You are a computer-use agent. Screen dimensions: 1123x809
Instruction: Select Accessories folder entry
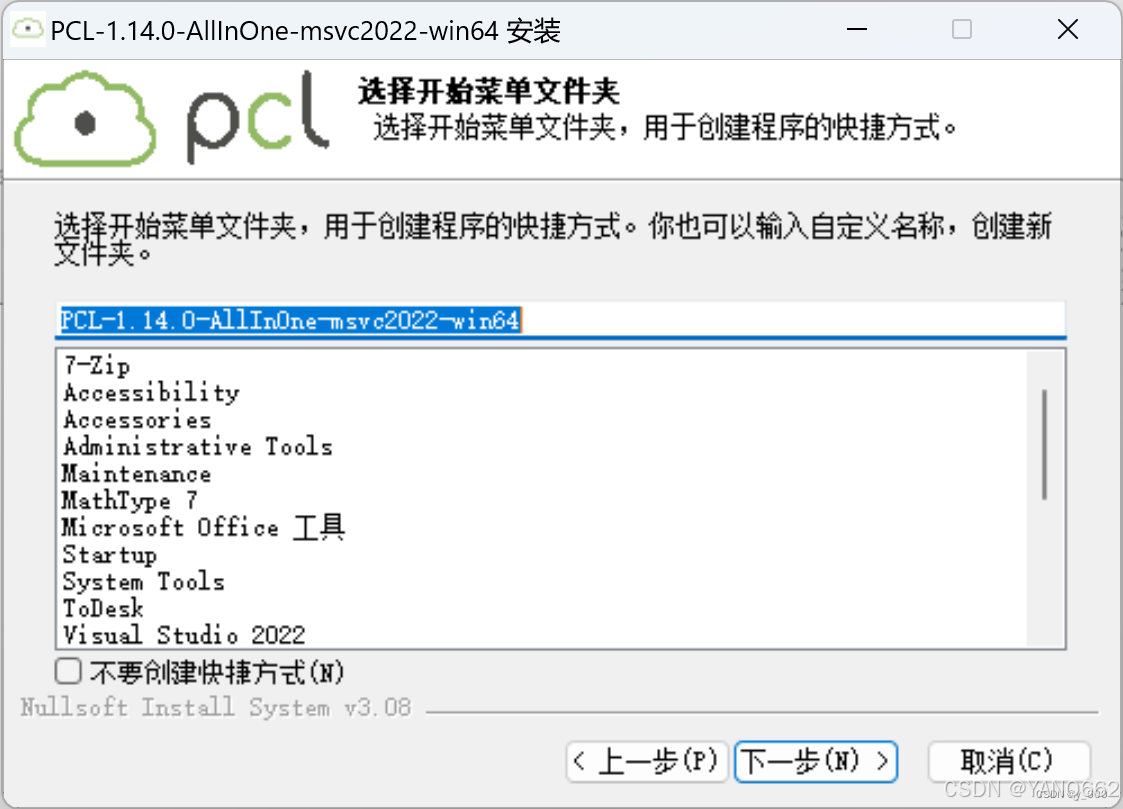(138, 420)
